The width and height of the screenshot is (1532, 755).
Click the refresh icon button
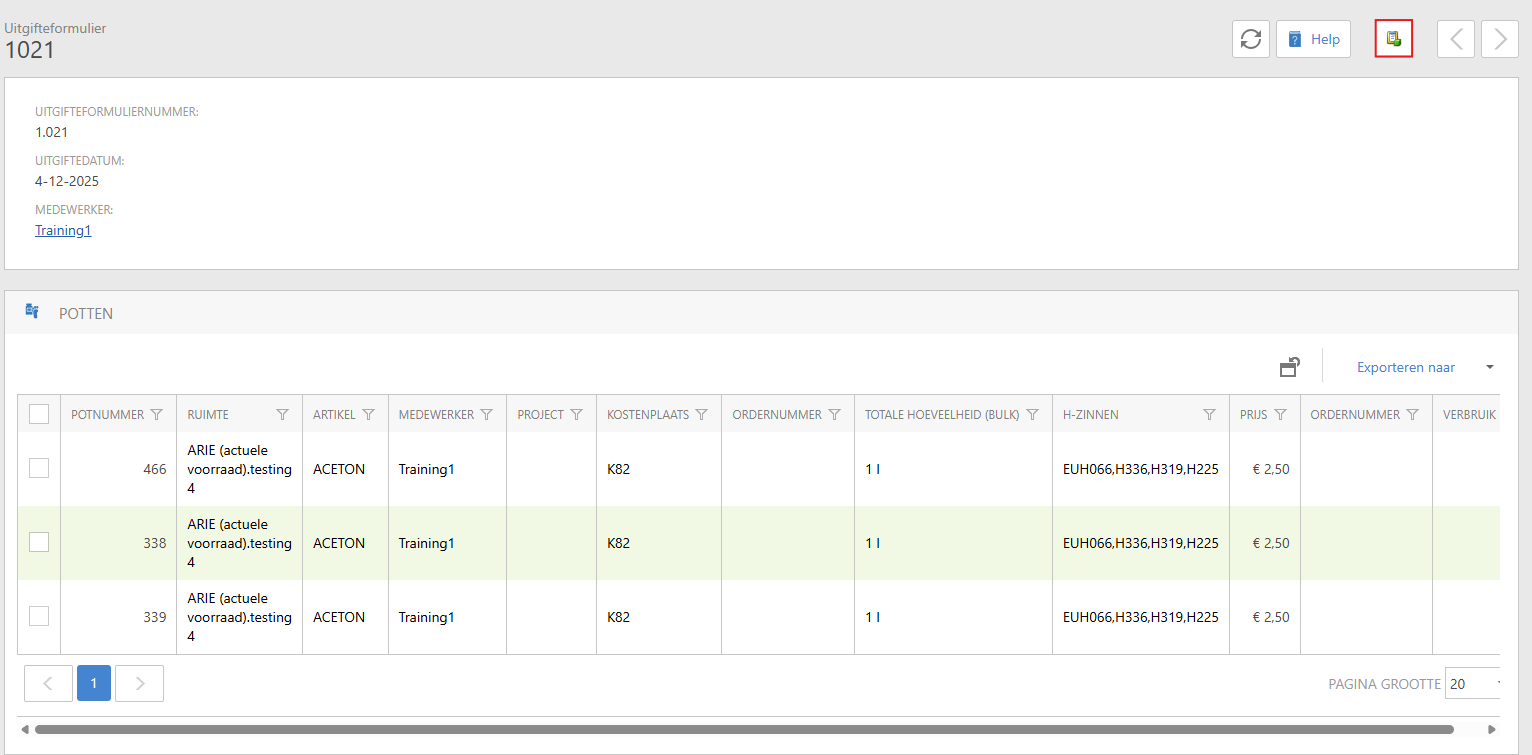(1250, 39)
